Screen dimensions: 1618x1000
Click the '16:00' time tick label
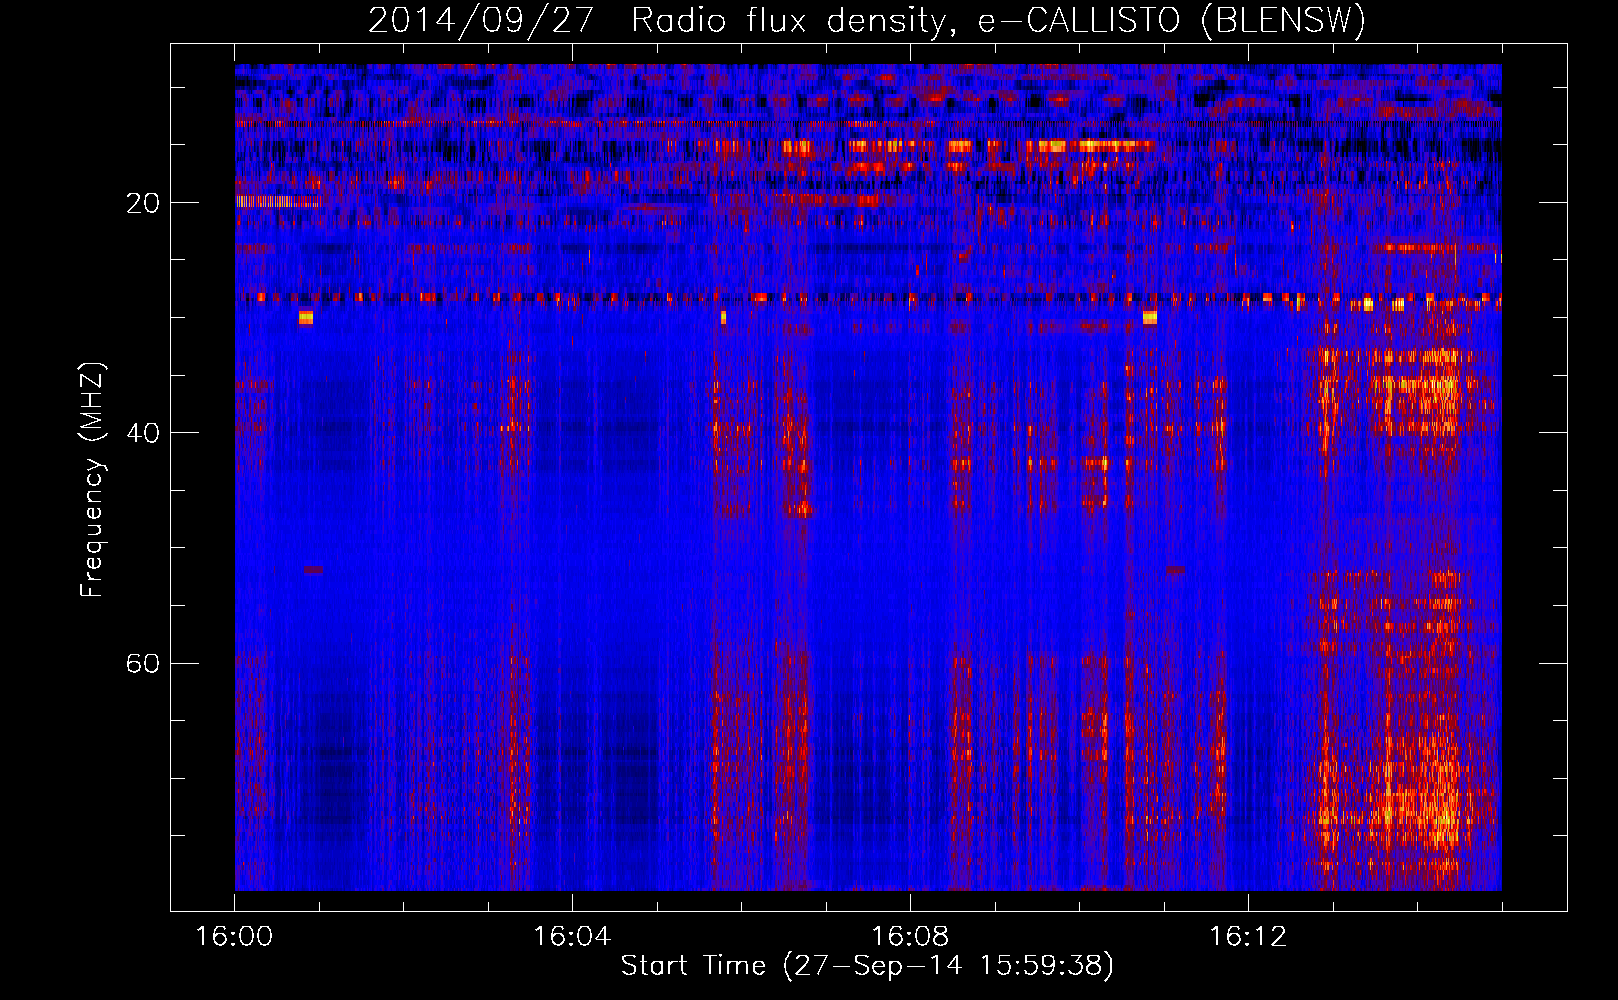pyautogui.click(x=234, y=937)
